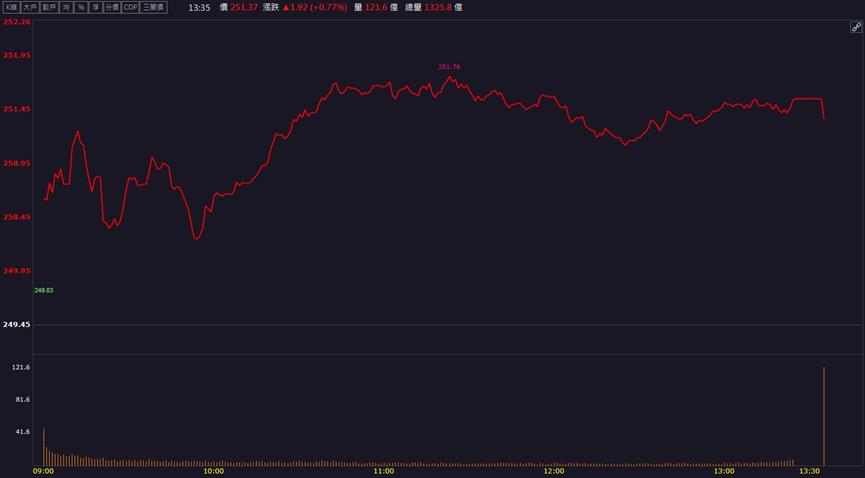
Task: Toggle the CDP levels button
Action: pos(130,7)
